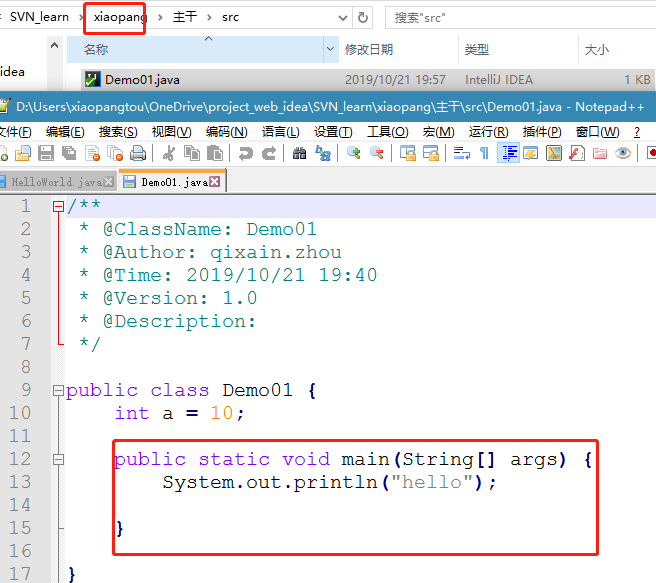Click the Undo arrow icon
This screenshot has width=656, height=583.
246,153
